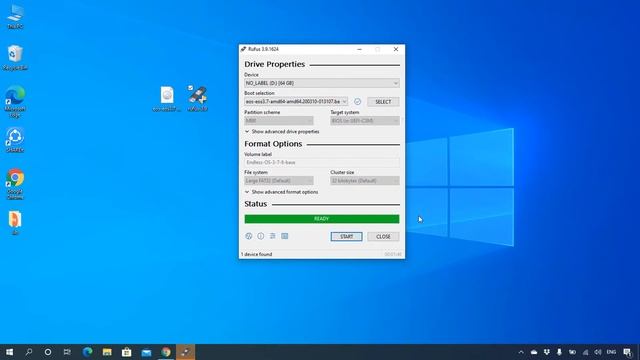Show hidden system tray icons chevron
Viewport: 640px width, 360px height.
(521, 352)
